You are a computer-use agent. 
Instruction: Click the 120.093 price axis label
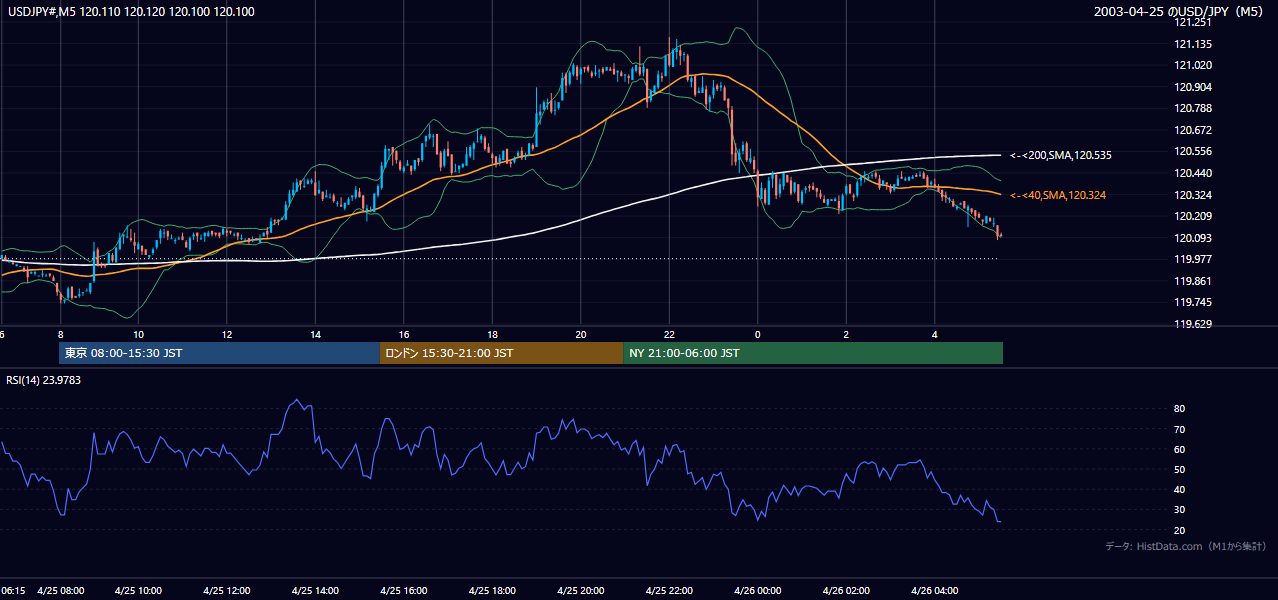1193,238
